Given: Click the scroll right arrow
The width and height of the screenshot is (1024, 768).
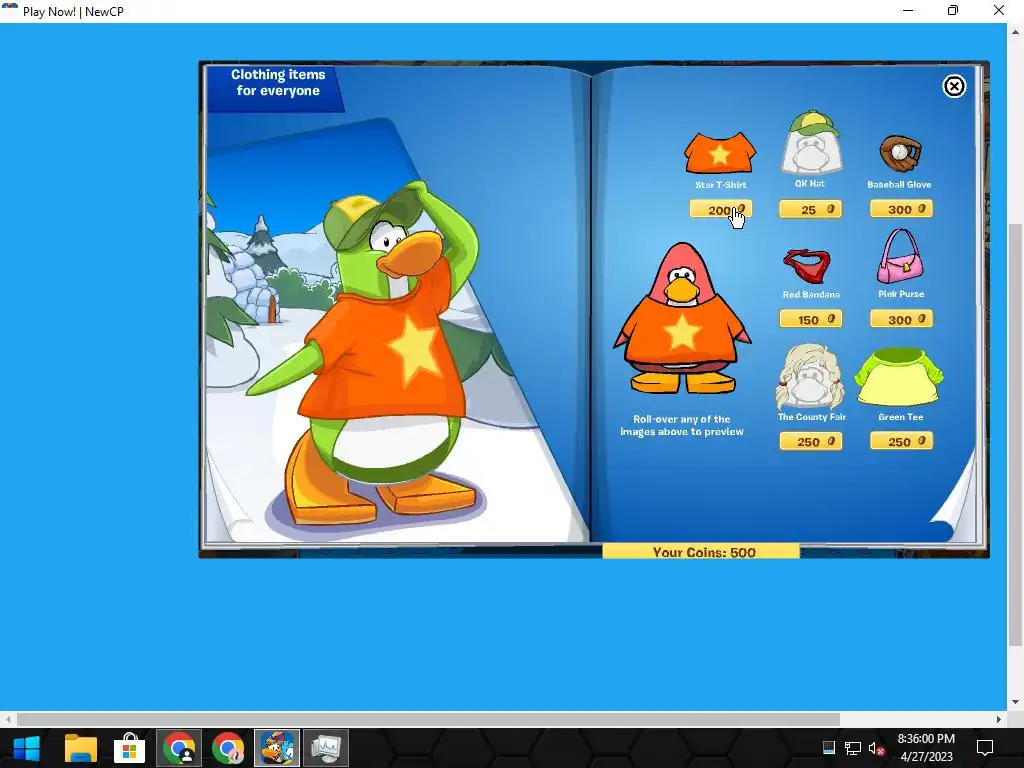Looking at the screenshot, I should pos(999,719).
